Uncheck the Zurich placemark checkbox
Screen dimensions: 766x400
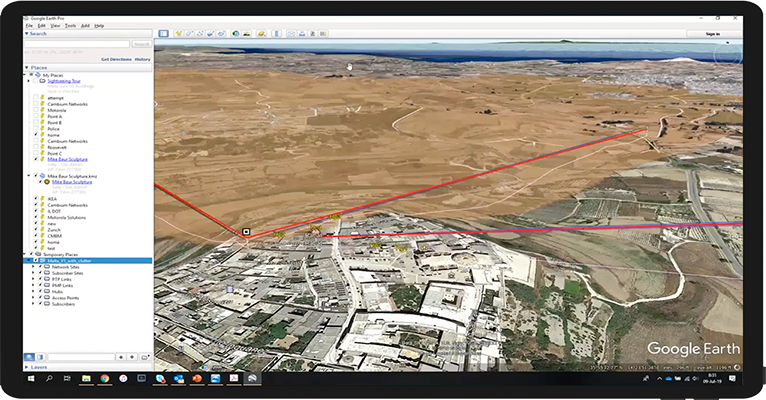tap(36, 230)
